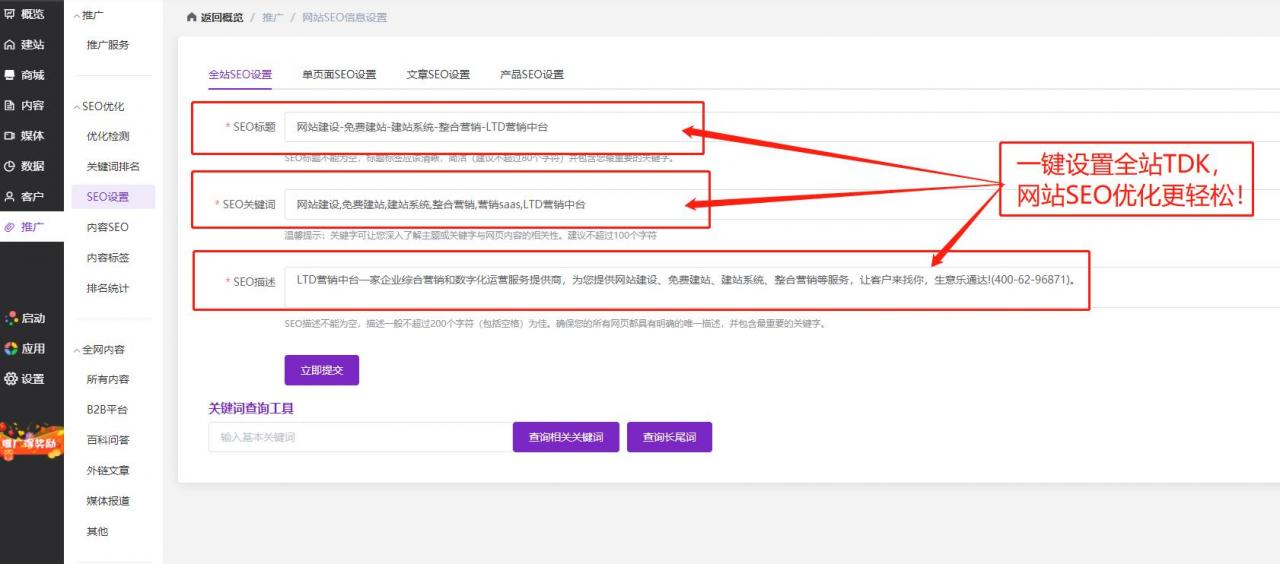Viewport: 1280px width, 564px height.
Task: Open the 概览 overview icon in sidebar
Action: pos(11,14)
